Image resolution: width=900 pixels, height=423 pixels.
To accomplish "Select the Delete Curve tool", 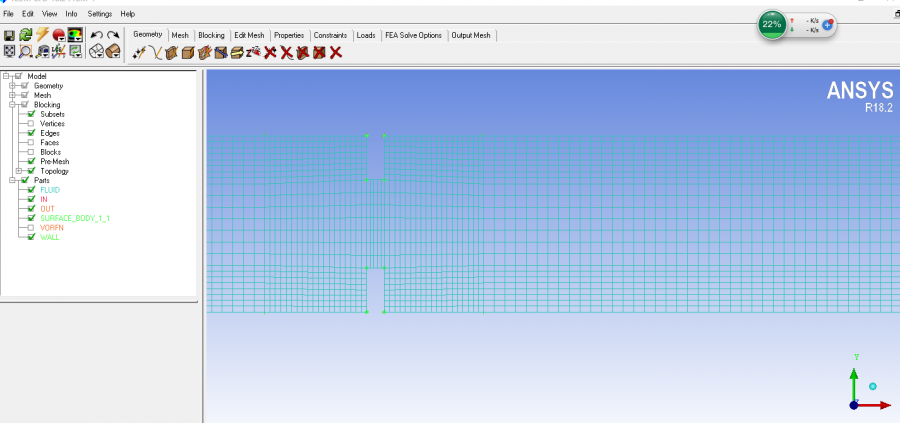I will tap(286, 53).
